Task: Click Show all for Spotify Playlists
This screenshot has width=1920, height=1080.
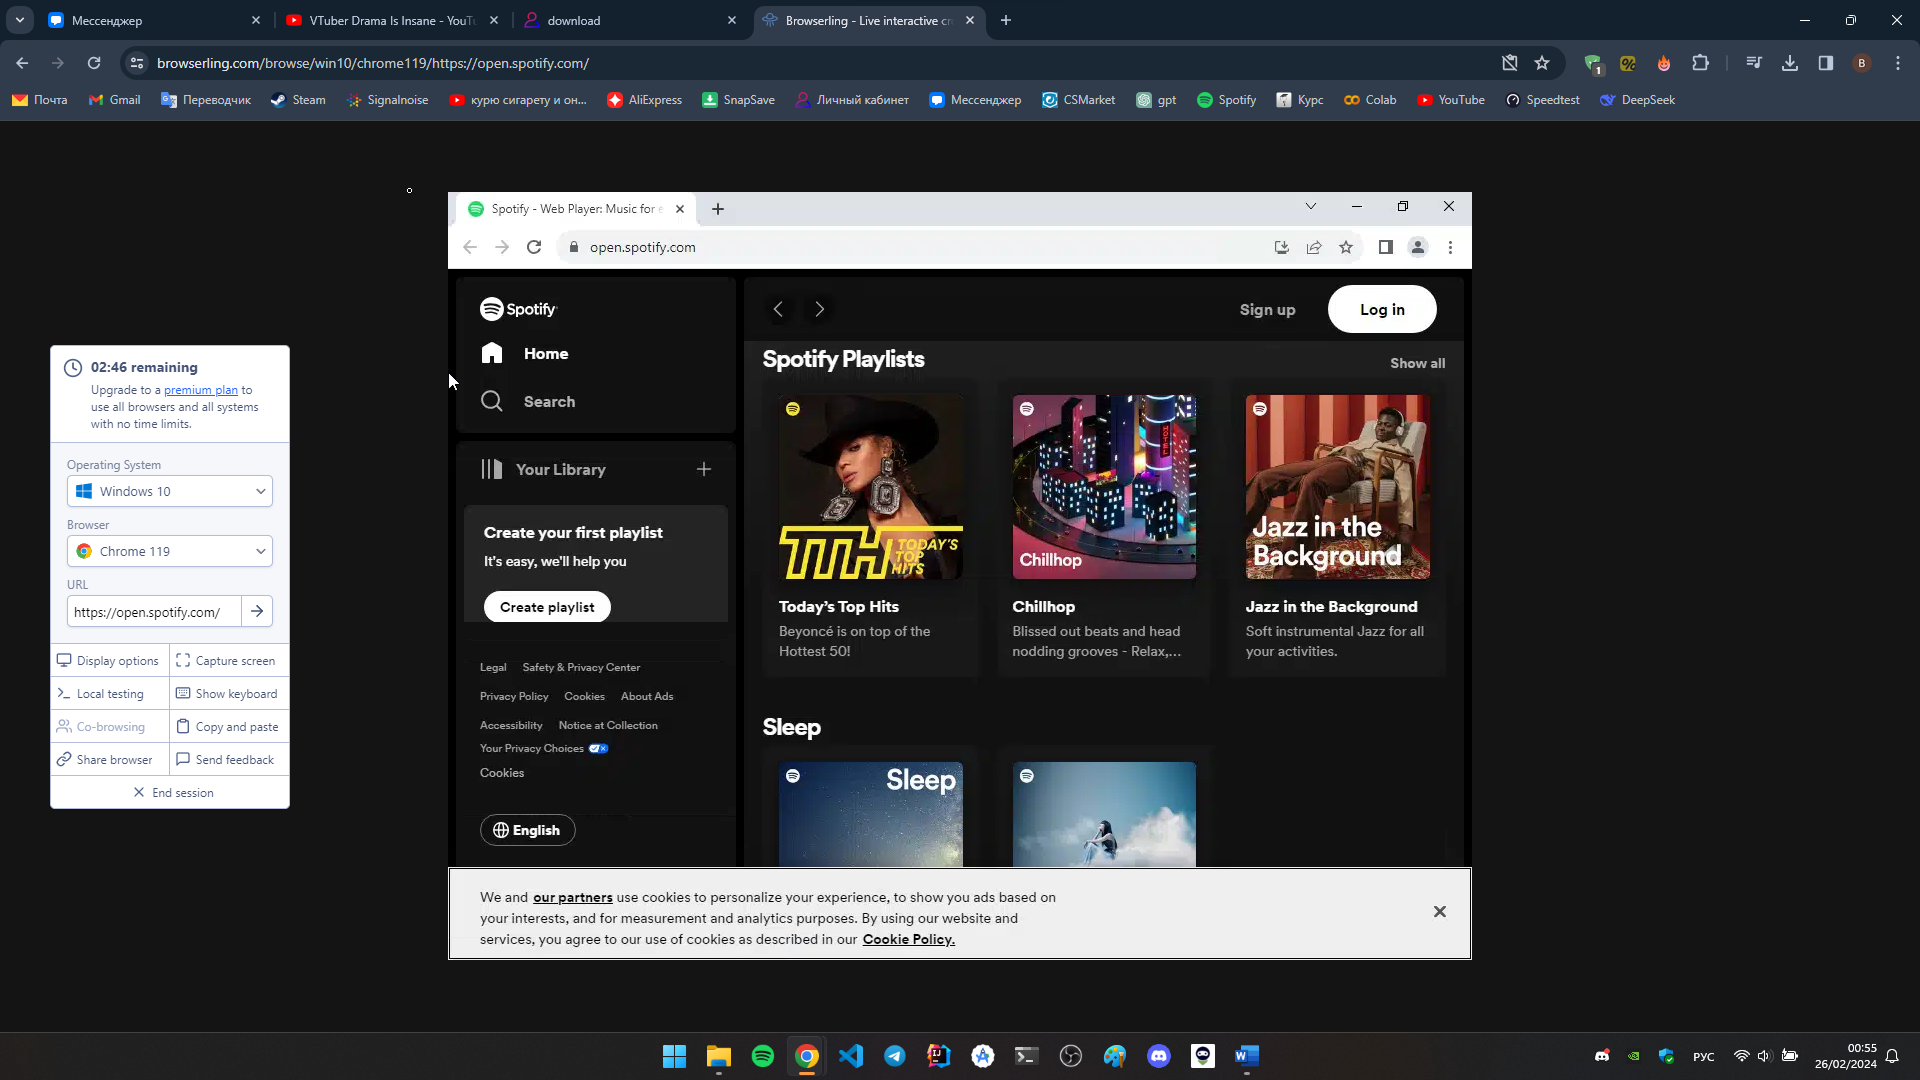Action: click(x=1417, y=363)
